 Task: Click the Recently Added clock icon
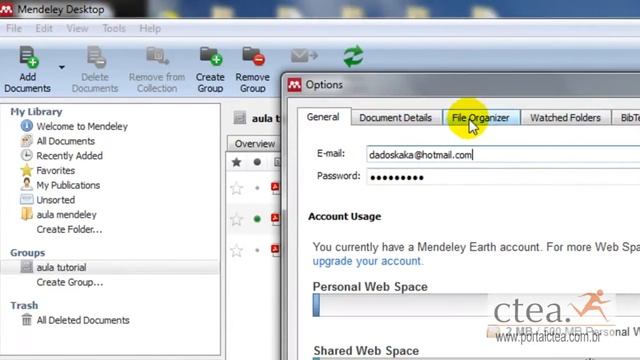coord(27,155)
